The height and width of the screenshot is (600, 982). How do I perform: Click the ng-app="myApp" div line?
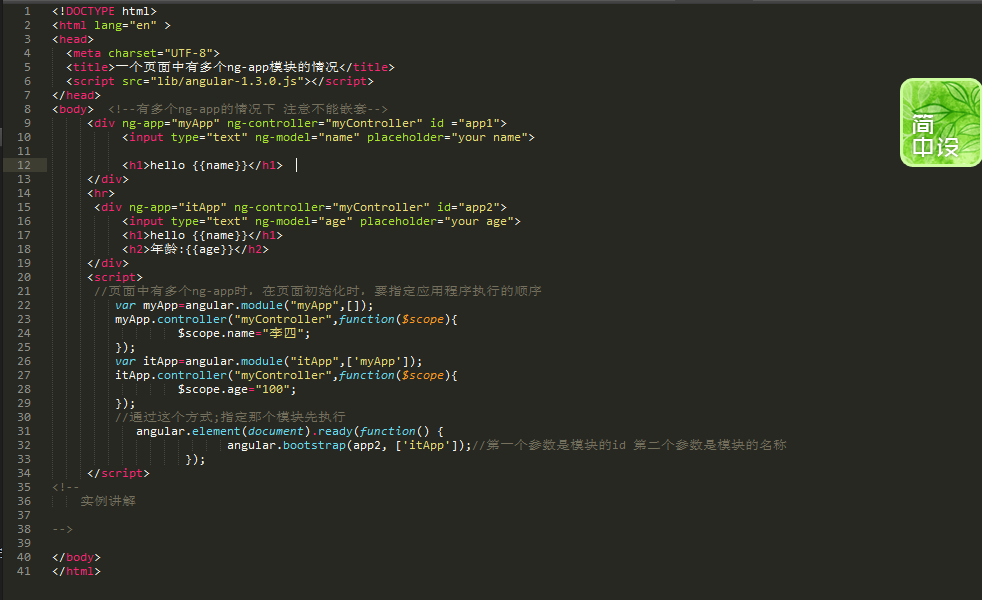pyautogui.click(x=297, y=123)
